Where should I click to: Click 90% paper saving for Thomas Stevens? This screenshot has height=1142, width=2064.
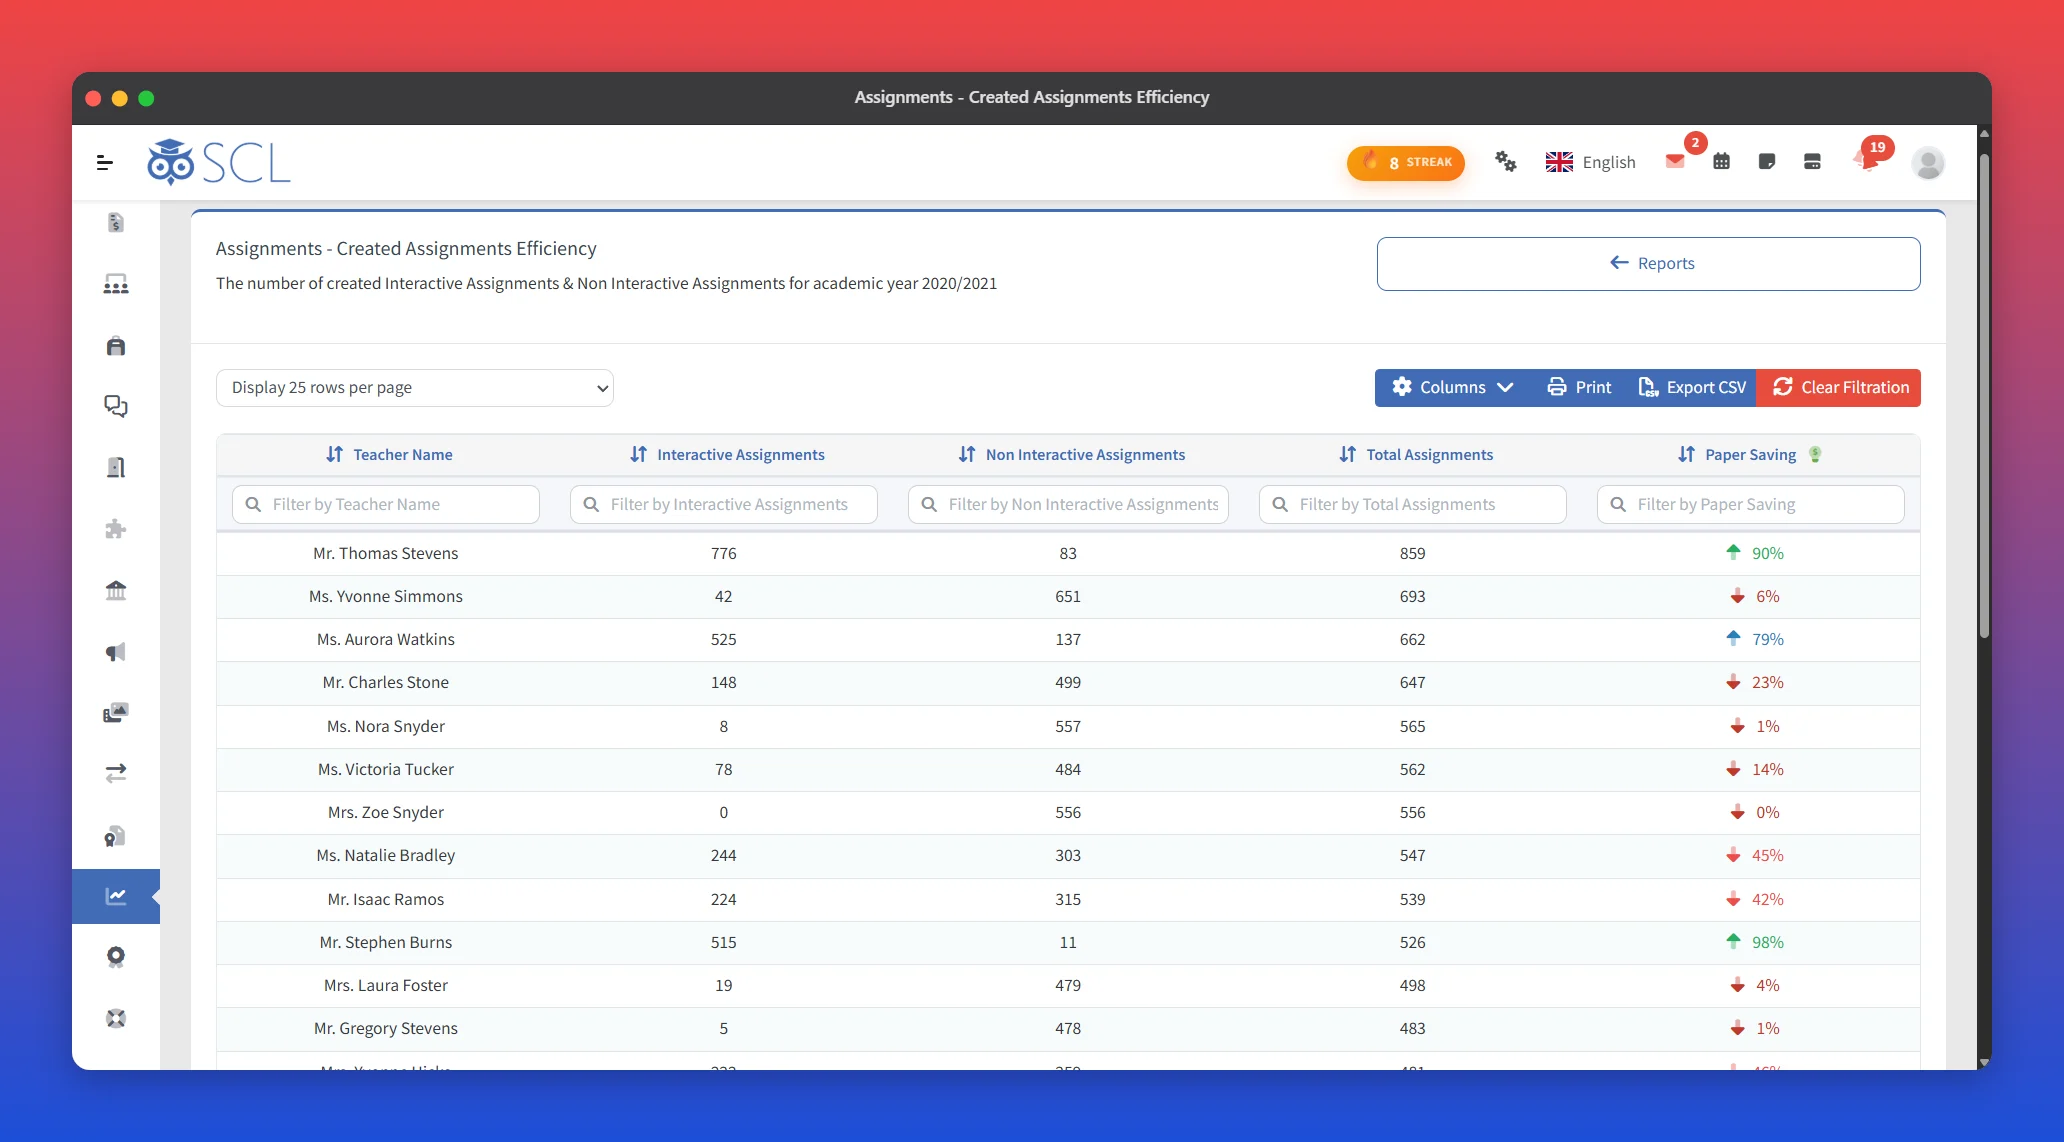tap(1767, 554)
